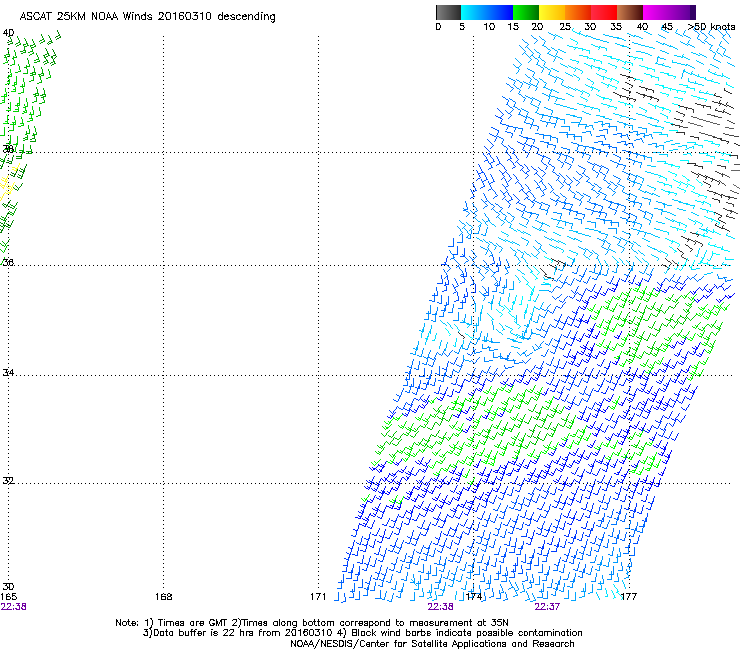740x650 pixels.
Task: Click the longitude axis label '171'
Action: (318, 597)
